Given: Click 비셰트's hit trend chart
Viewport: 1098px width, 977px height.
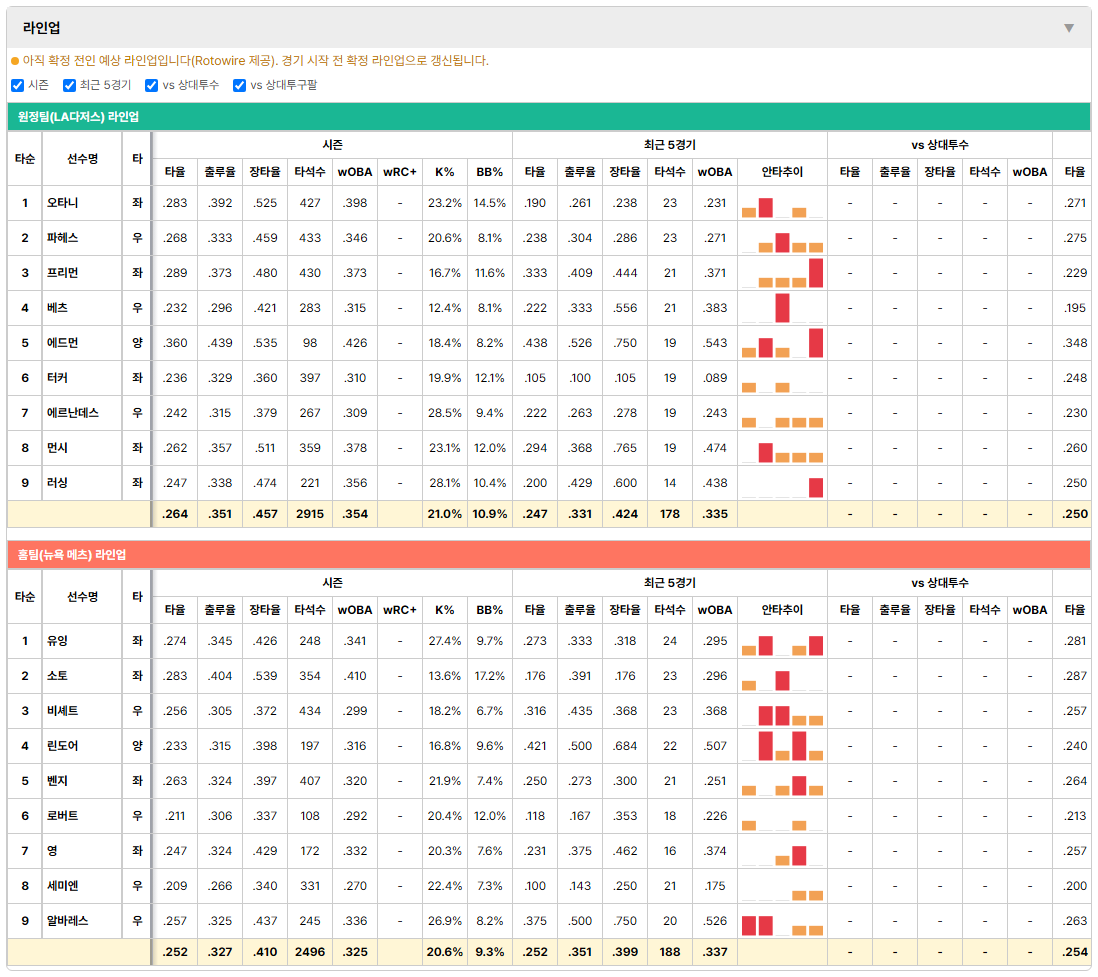Looking at the screenshot, I should (782, 711).
